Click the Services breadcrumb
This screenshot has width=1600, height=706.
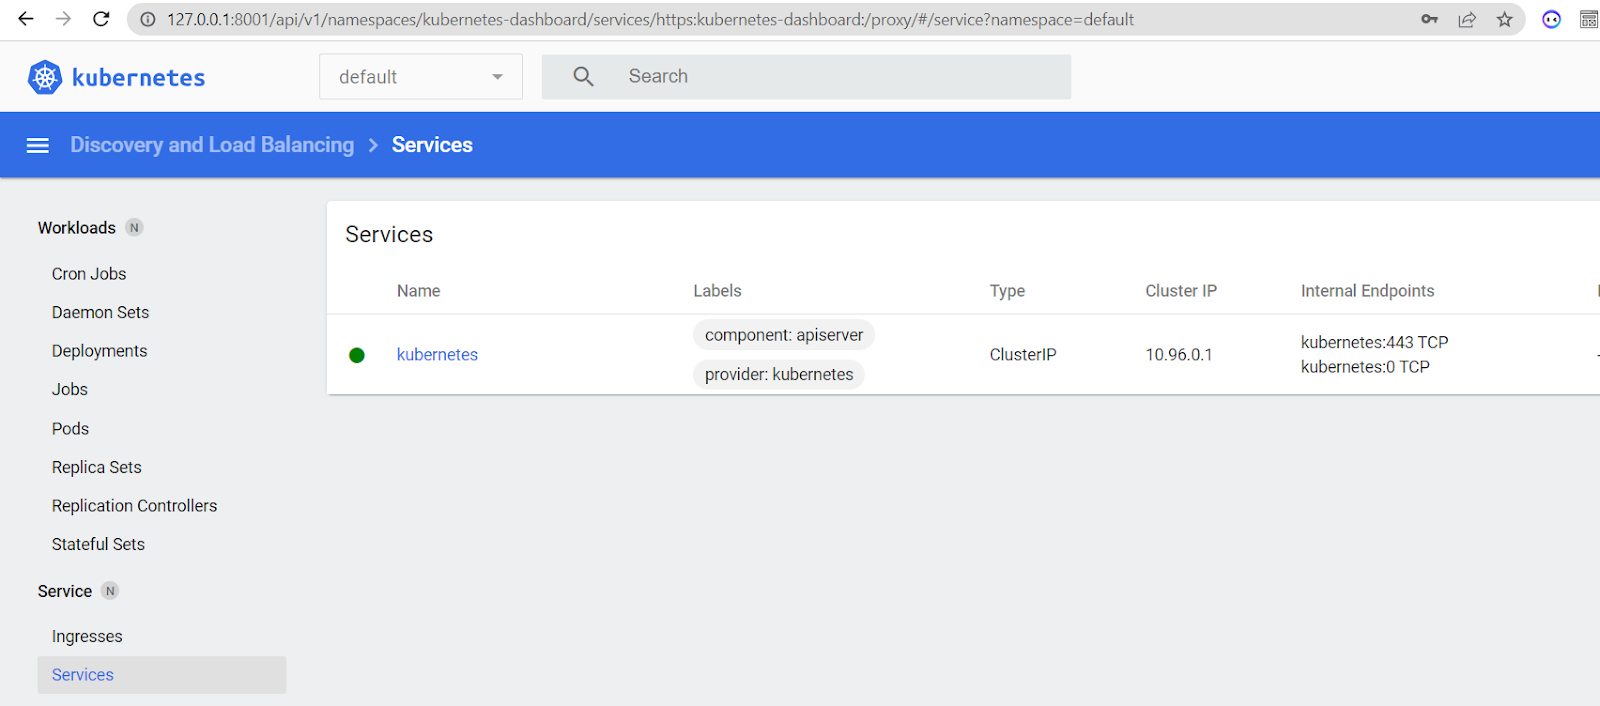pos(432,145)
